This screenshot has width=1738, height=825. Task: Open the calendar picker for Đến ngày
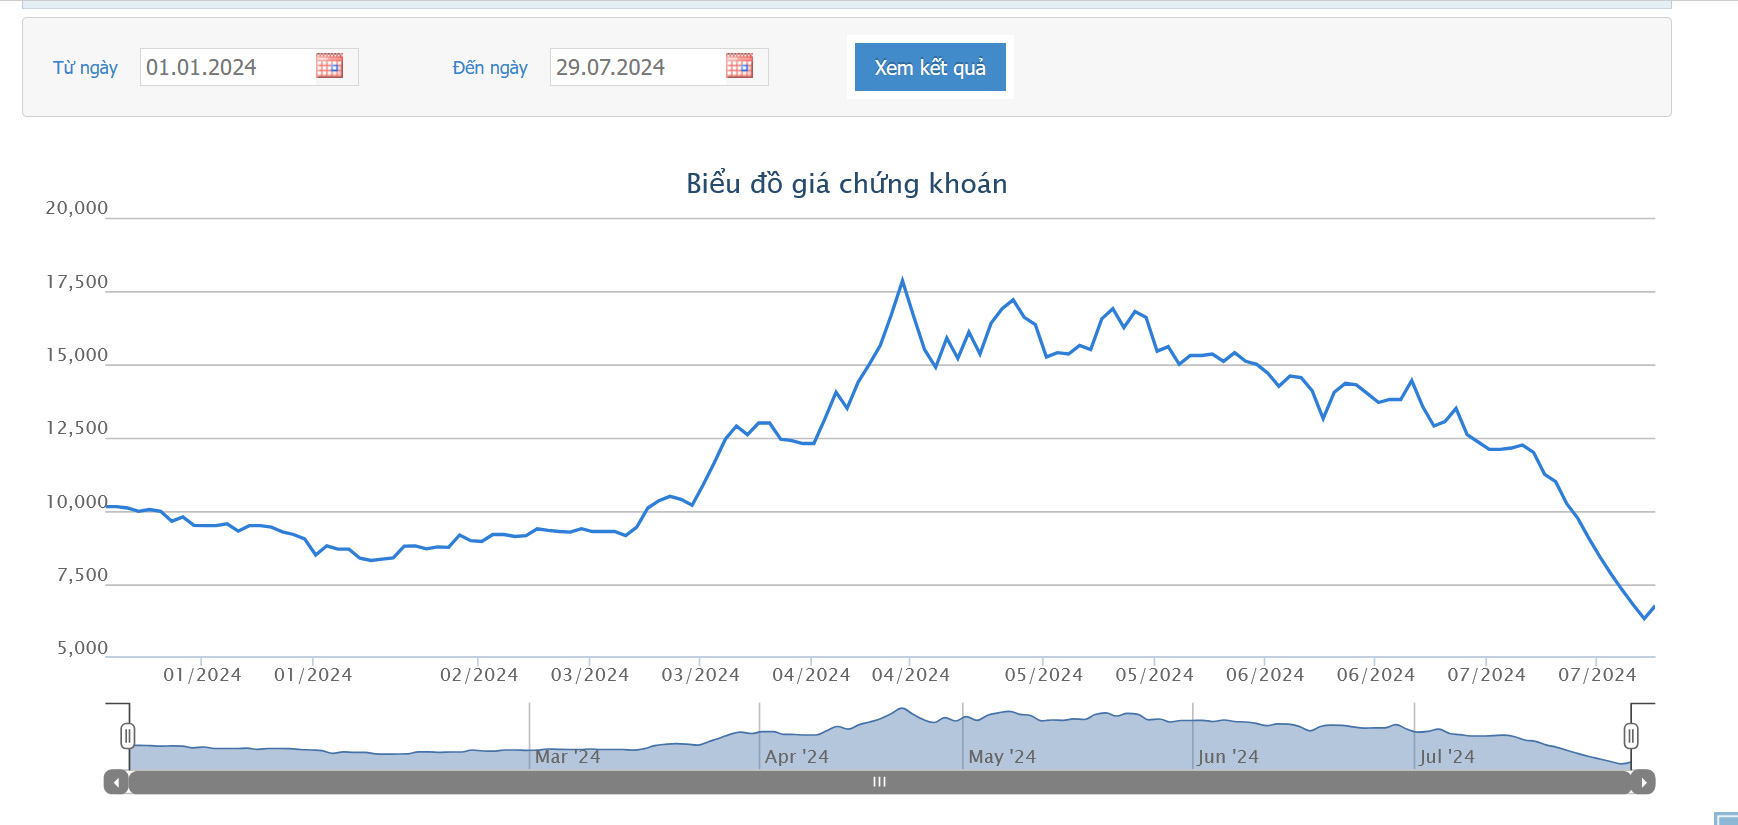coord(739,66)
